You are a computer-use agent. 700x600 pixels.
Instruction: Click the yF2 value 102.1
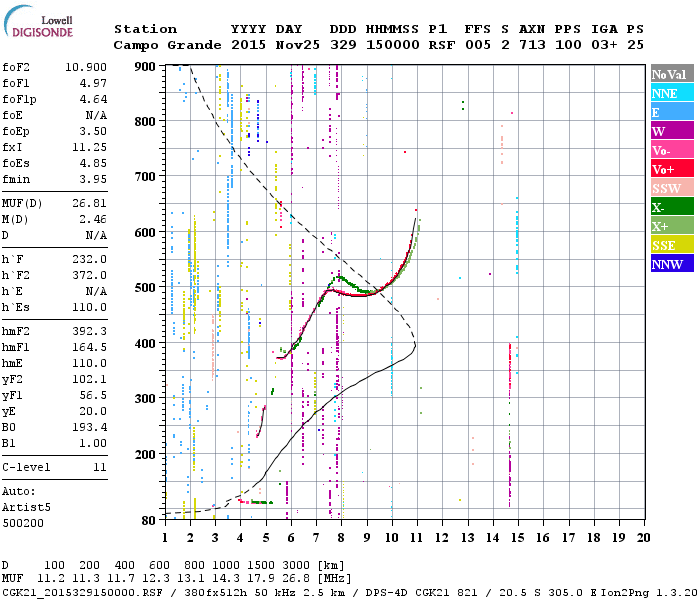(90, 379)
